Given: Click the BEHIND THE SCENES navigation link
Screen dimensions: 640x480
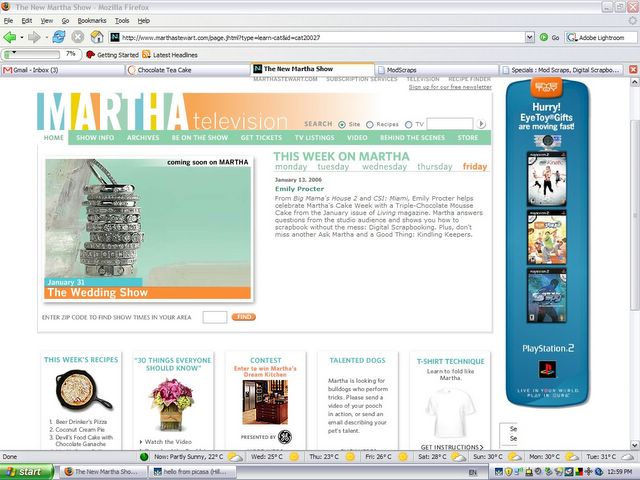Looking at the screenshot, I should [412, 138].
